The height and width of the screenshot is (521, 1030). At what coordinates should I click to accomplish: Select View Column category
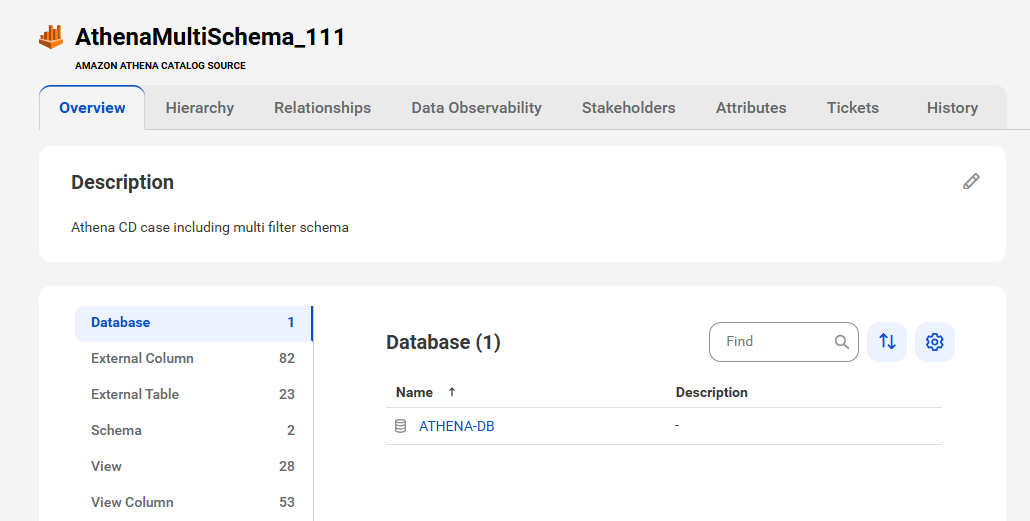click(x=193, y=502)
